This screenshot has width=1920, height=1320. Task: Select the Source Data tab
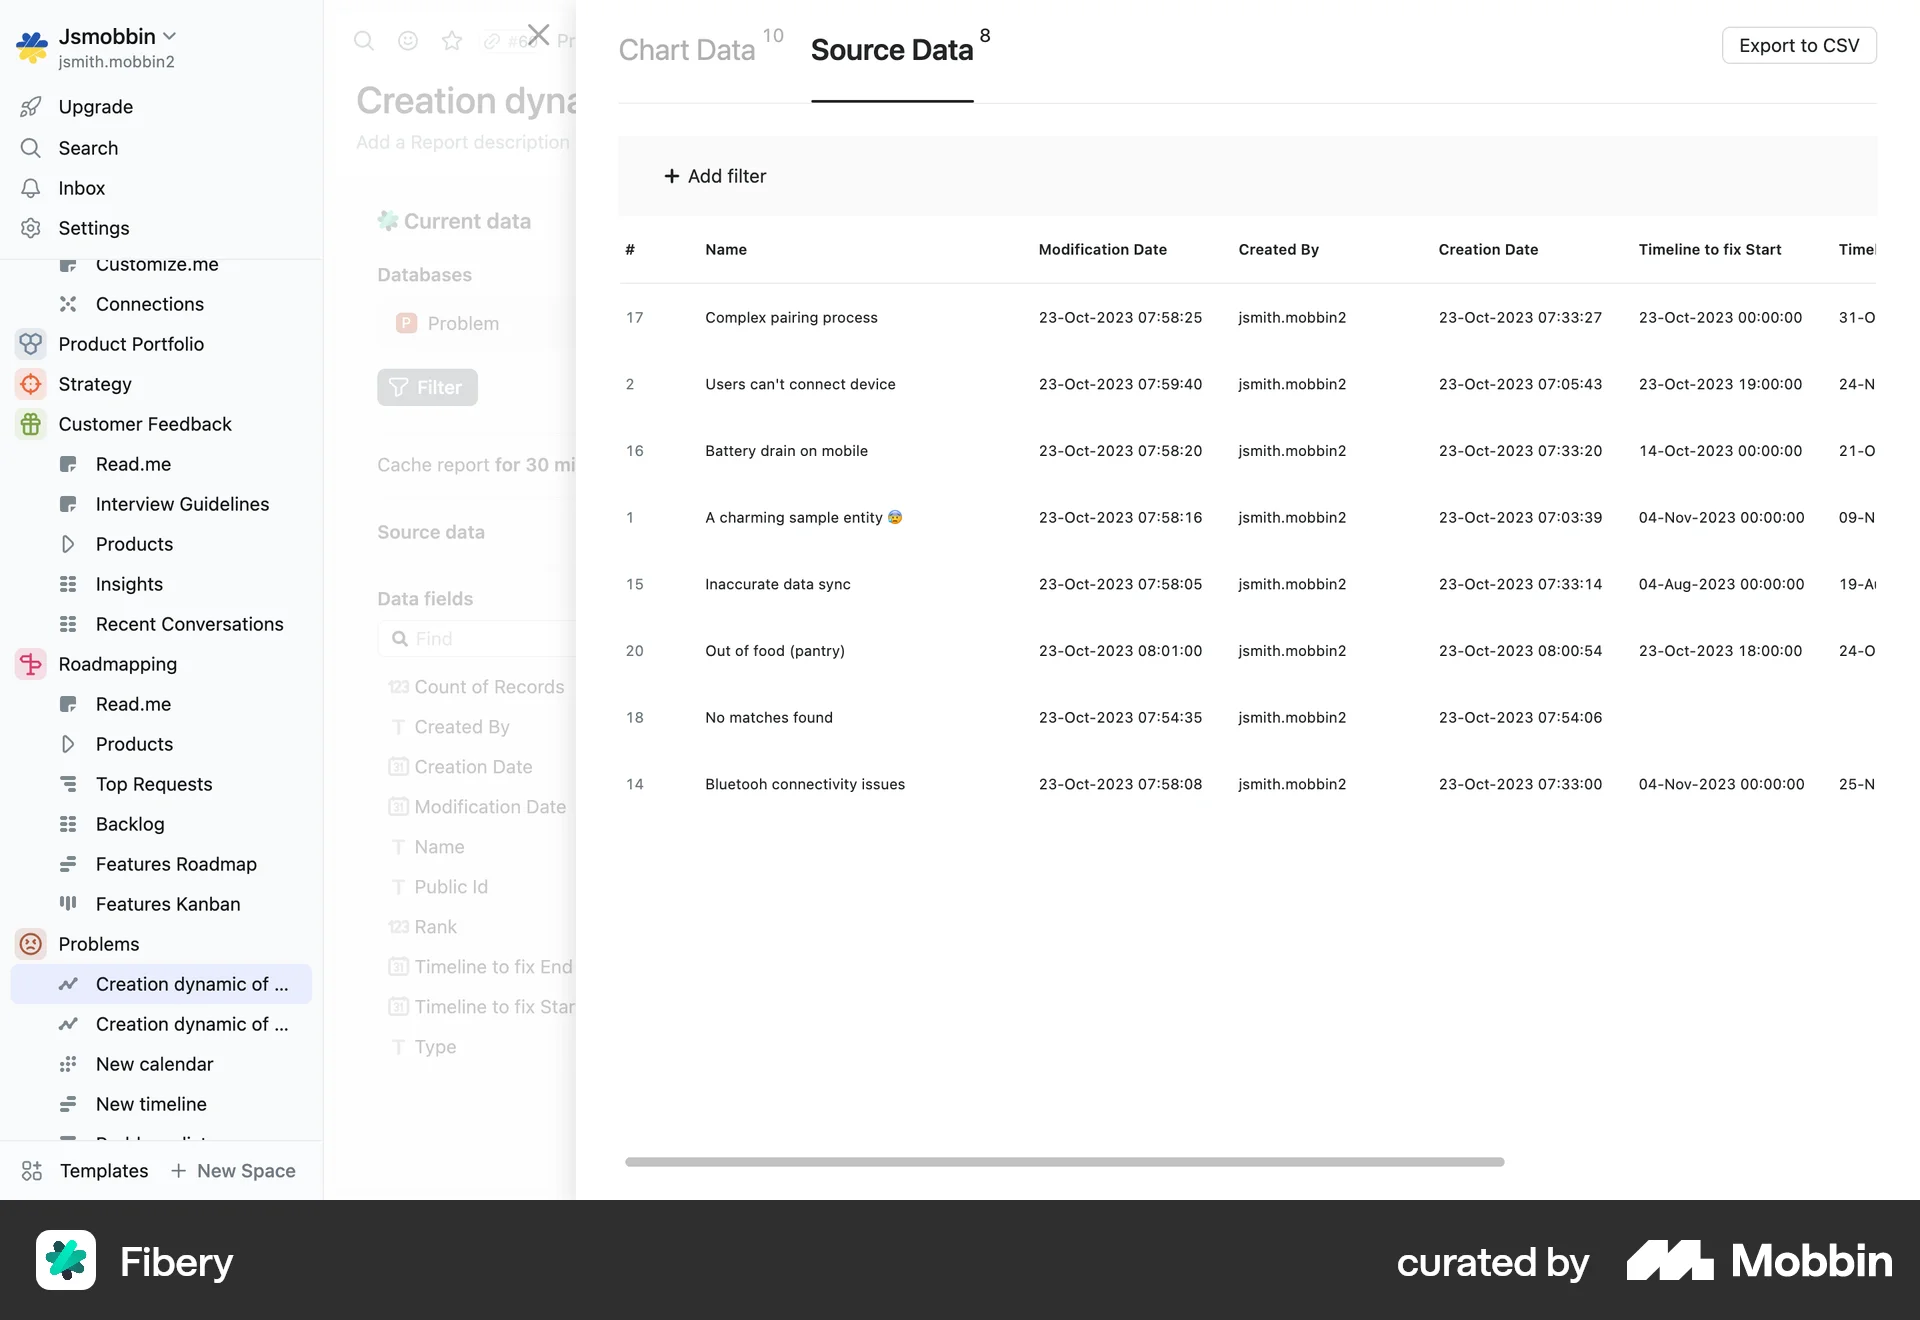tap(892, 49)
